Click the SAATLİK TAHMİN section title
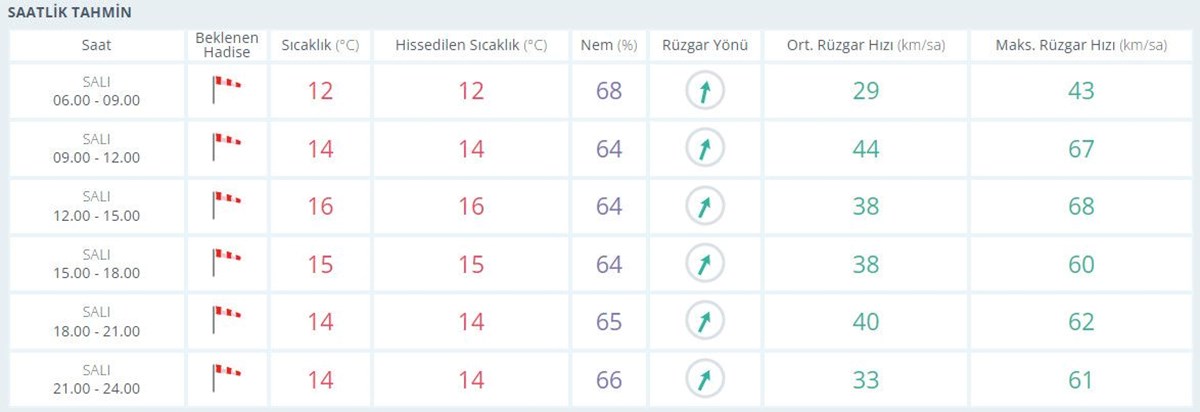Image resolution: width=1200 pixels, height=412 pixels. [70, 13]
